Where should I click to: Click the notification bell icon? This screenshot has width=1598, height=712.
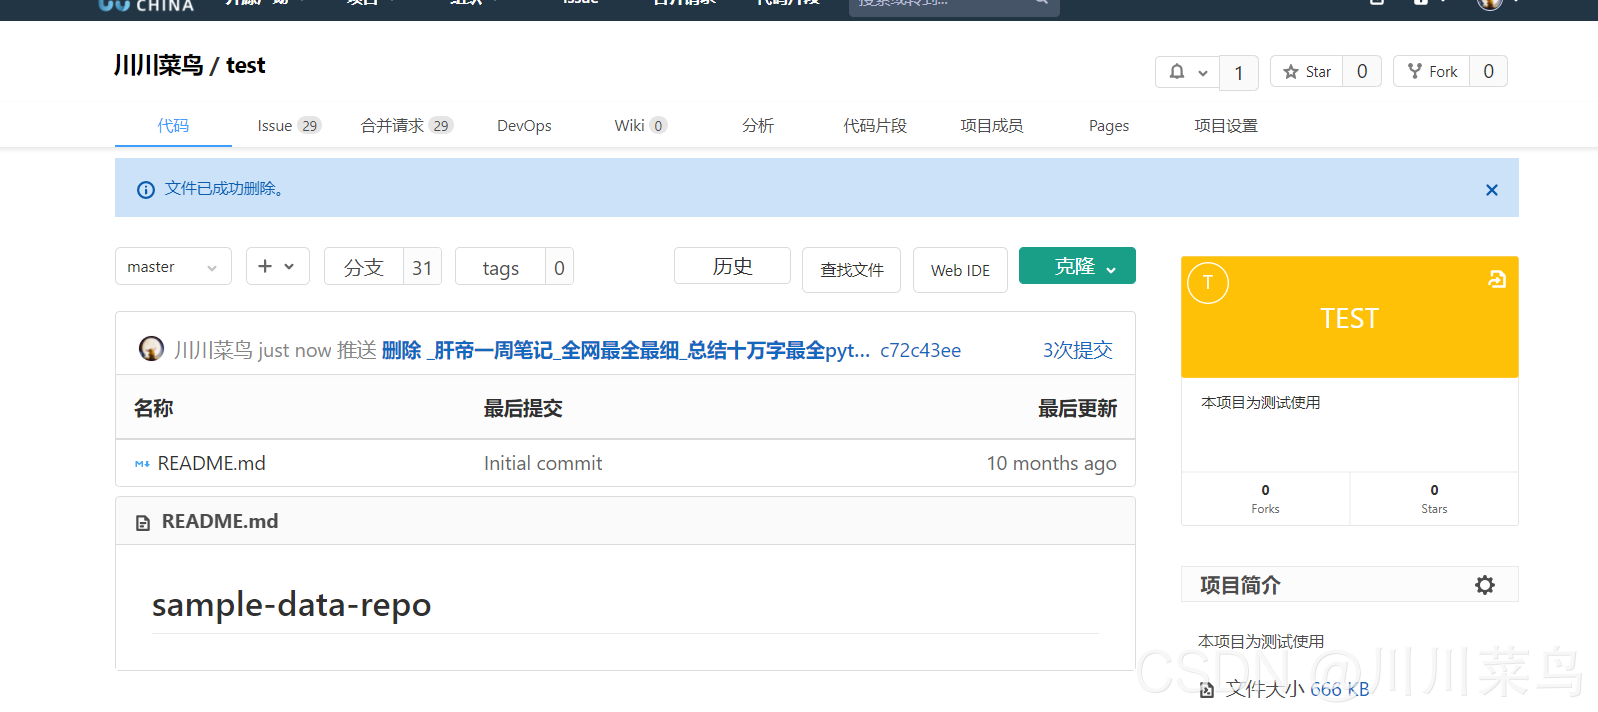[x=1177, y=72]
